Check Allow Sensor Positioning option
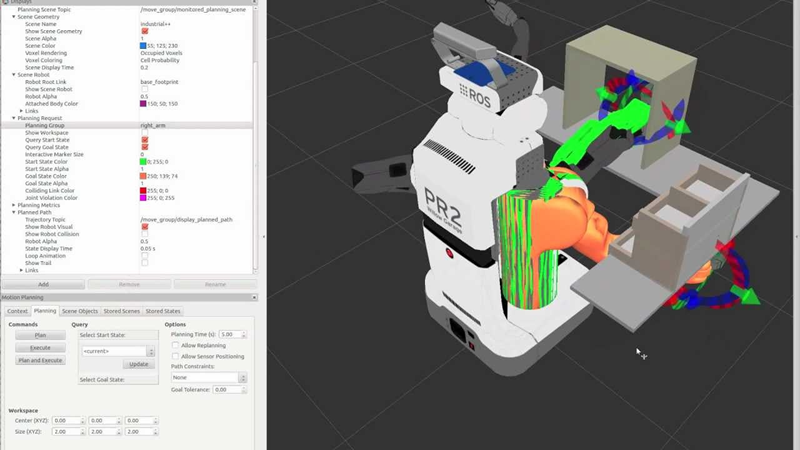This screenshot has width=800, height=450. [176, 356]
